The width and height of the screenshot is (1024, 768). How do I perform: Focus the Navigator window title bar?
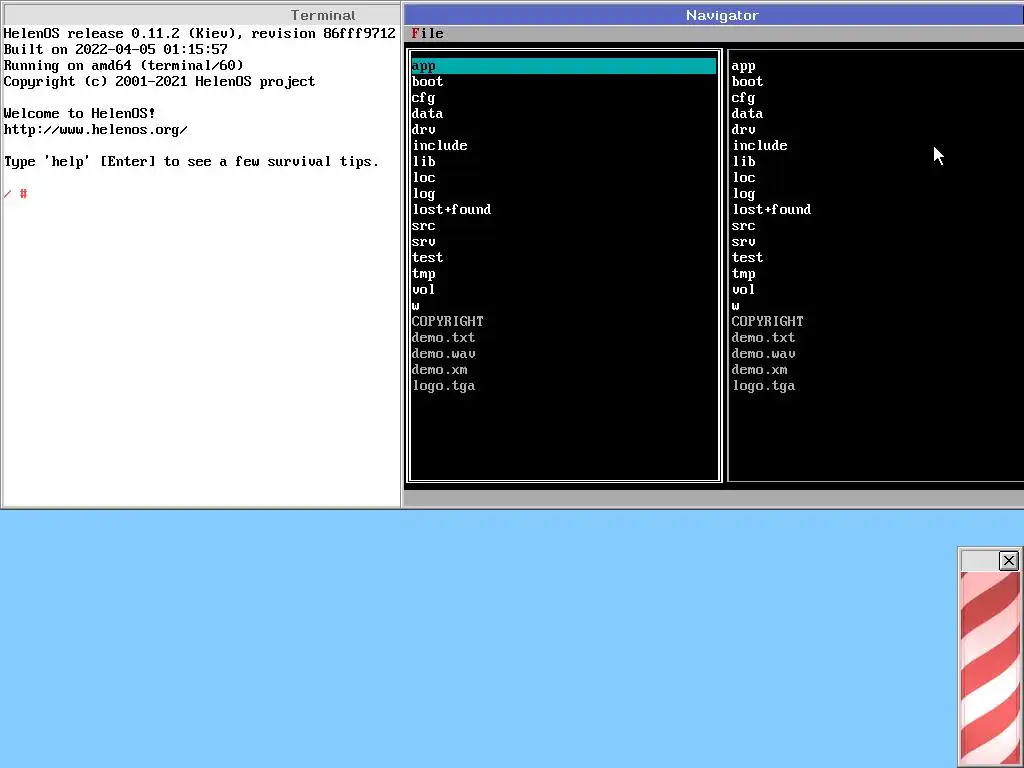coord(714,15)
